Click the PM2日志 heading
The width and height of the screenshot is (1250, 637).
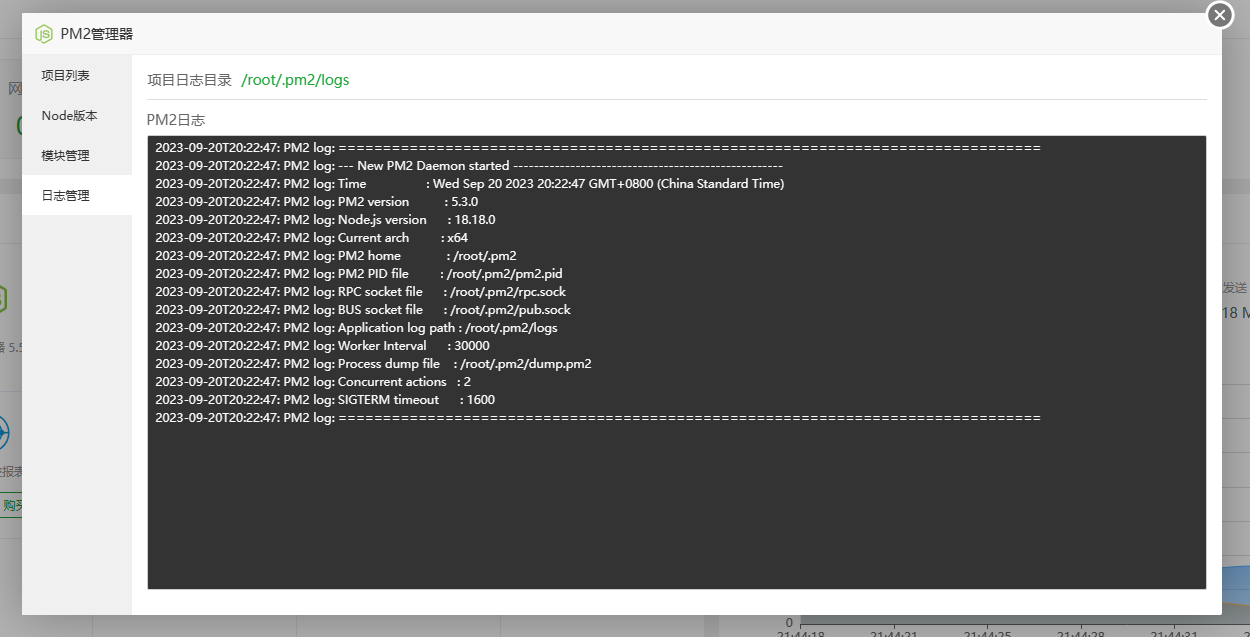[x=176, y=120]
